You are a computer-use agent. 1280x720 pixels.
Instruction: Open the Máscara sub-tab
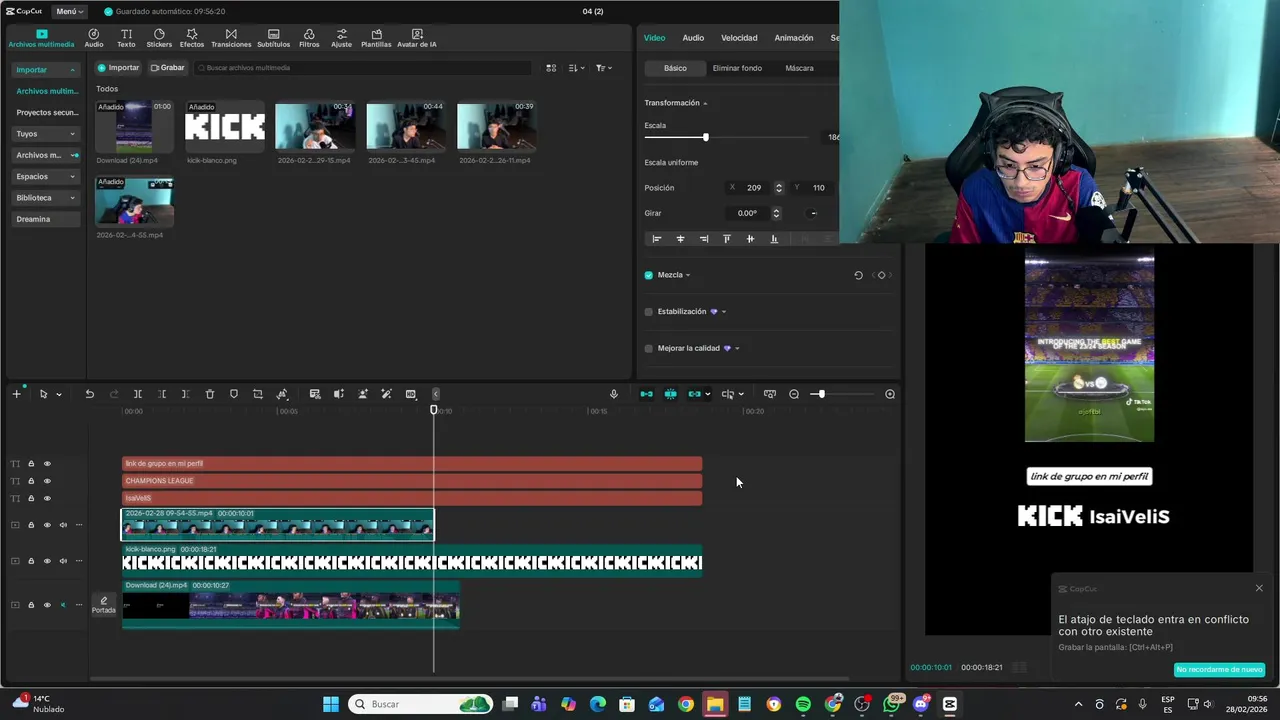point(799,68)
